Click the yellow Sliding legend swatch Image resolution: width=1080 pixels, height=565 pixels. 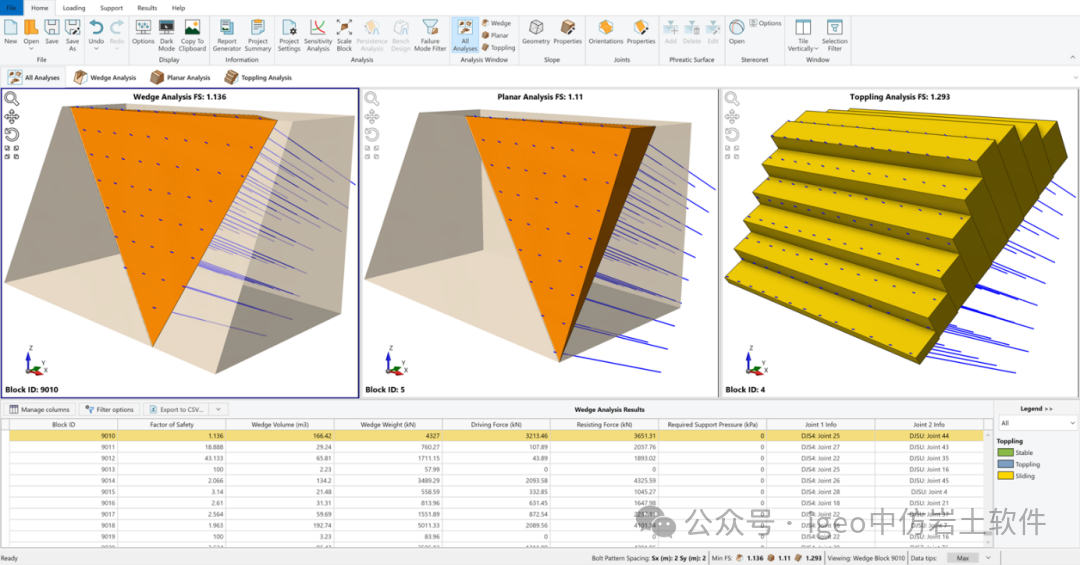[x=1006, y=476]
